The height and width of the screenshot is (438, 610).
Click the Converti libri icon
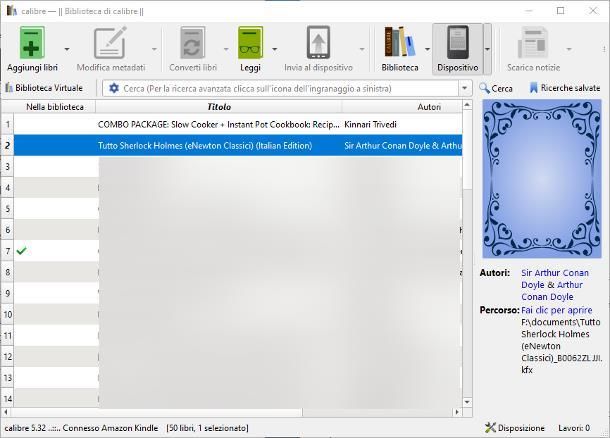[193, 43]
